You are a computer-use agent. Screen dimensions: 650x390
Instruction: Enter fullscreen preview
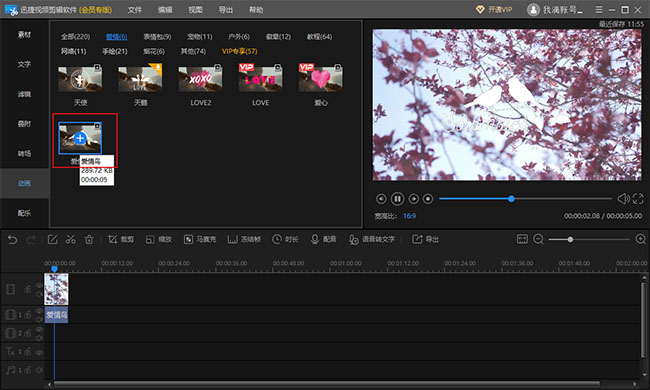[x=638, y=199]
